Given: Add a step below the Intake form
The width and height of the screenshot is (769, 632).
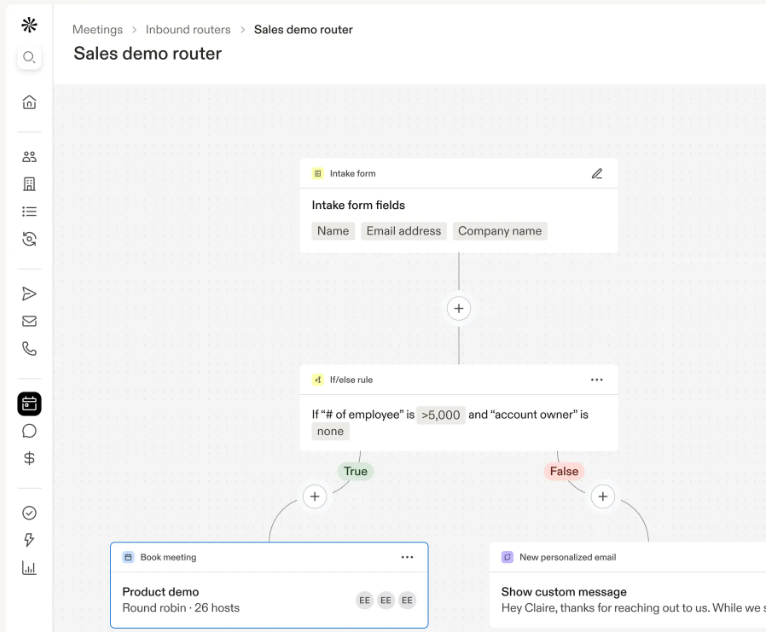Looking at the screenshot, I should pyautogui.click(x=459, y=309).
